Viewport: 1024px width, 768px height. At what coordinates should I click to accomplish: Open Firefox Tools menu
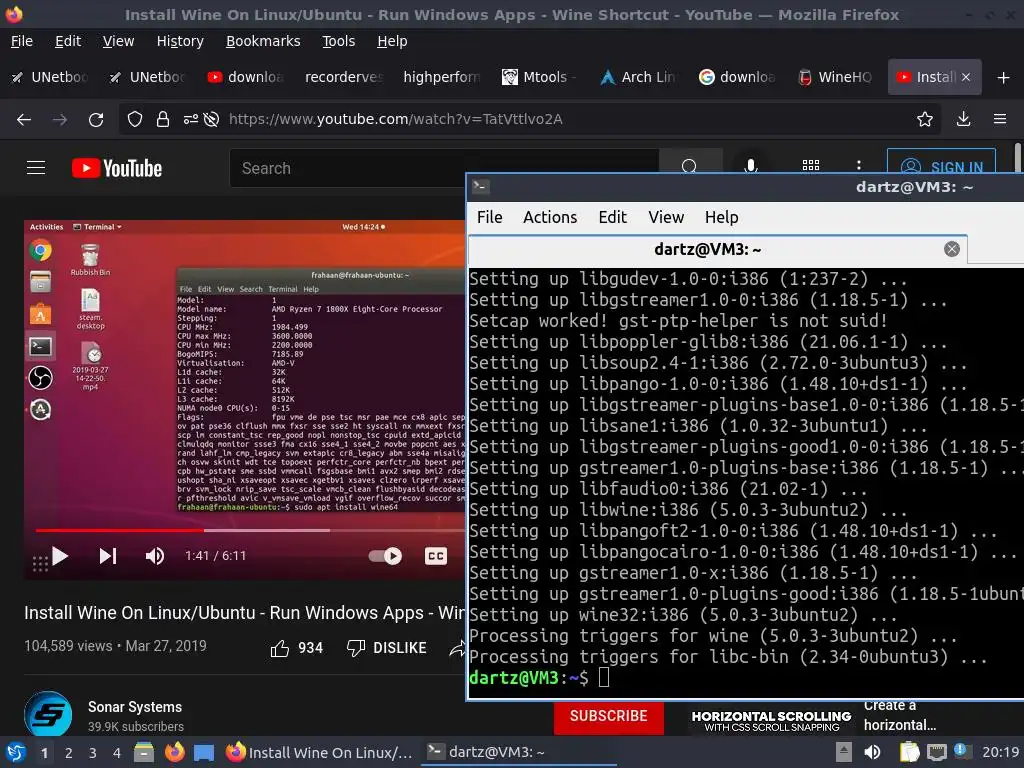338,41
